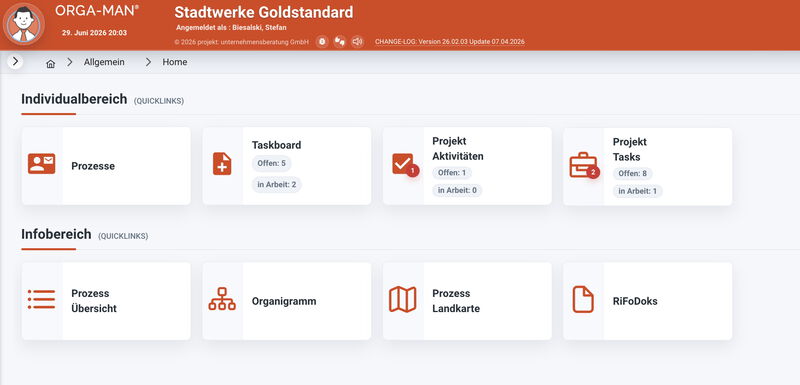Click the Taskboard 'Offen: 5' badge
800x385 pixels.
coord(271,164)
